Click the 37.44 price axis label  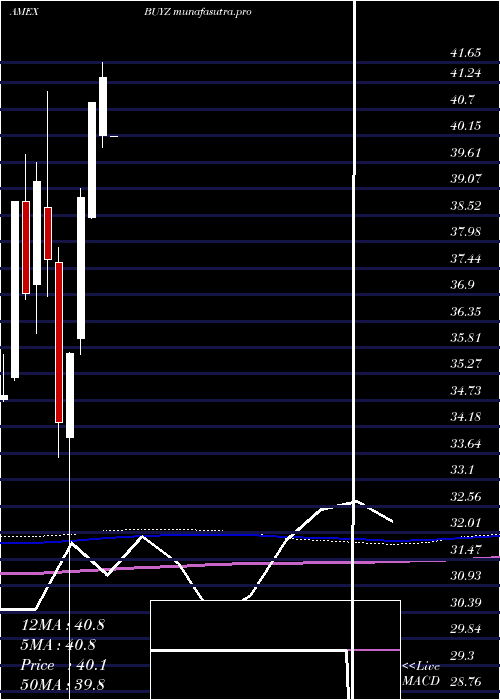coord(466,258)
